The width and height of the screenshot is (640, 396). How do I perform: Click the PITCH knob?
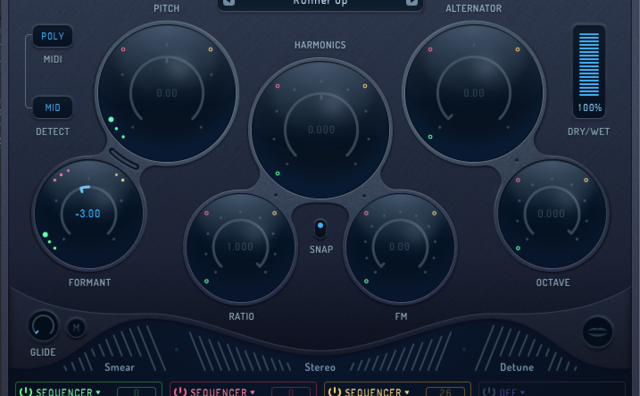(167, 93)
